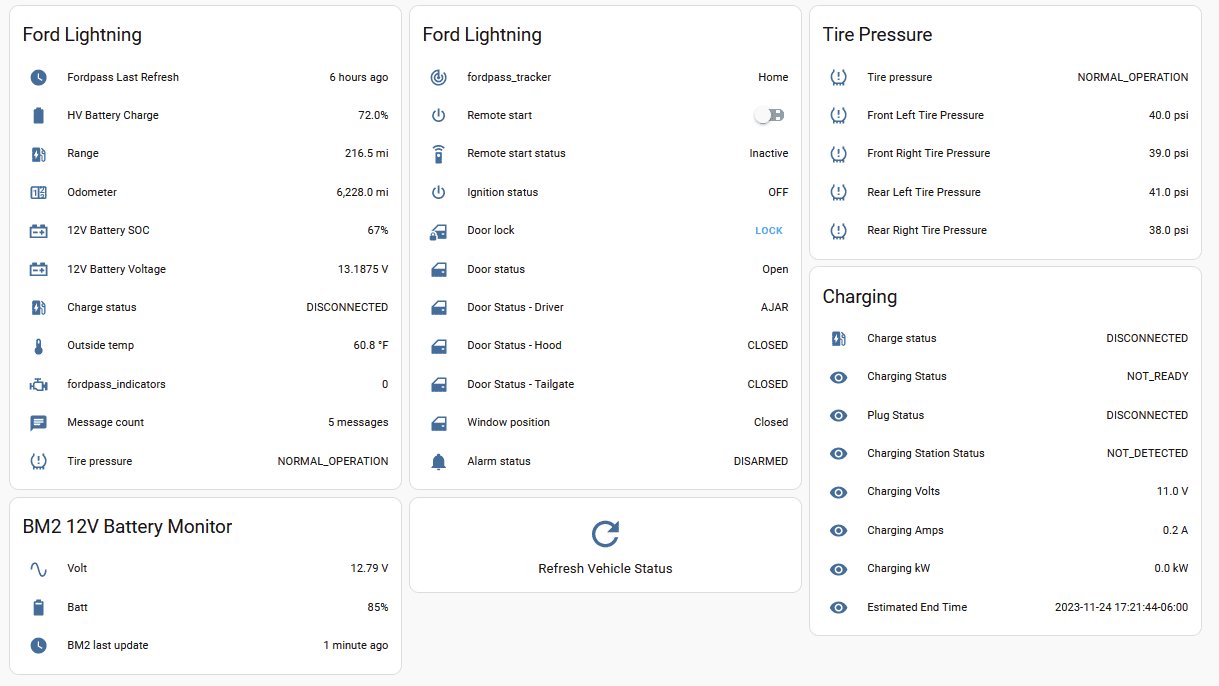Click the tire icon for Rear Right Tire Pressure
This screenshot has width=1219, height=686.
tap(838, 231)
